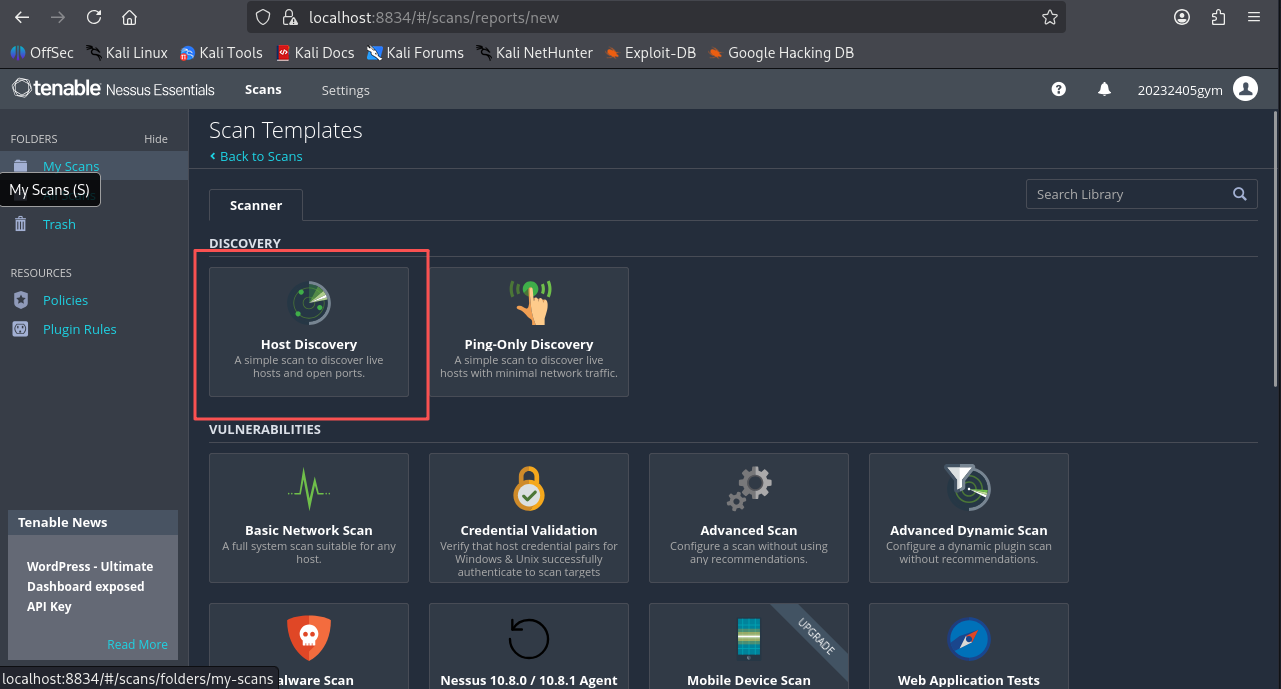Viewport: 1281px width, 689px height.
Task: Click the search magnifier icon
Action: pyautogui.click(x=1240, y=194)
